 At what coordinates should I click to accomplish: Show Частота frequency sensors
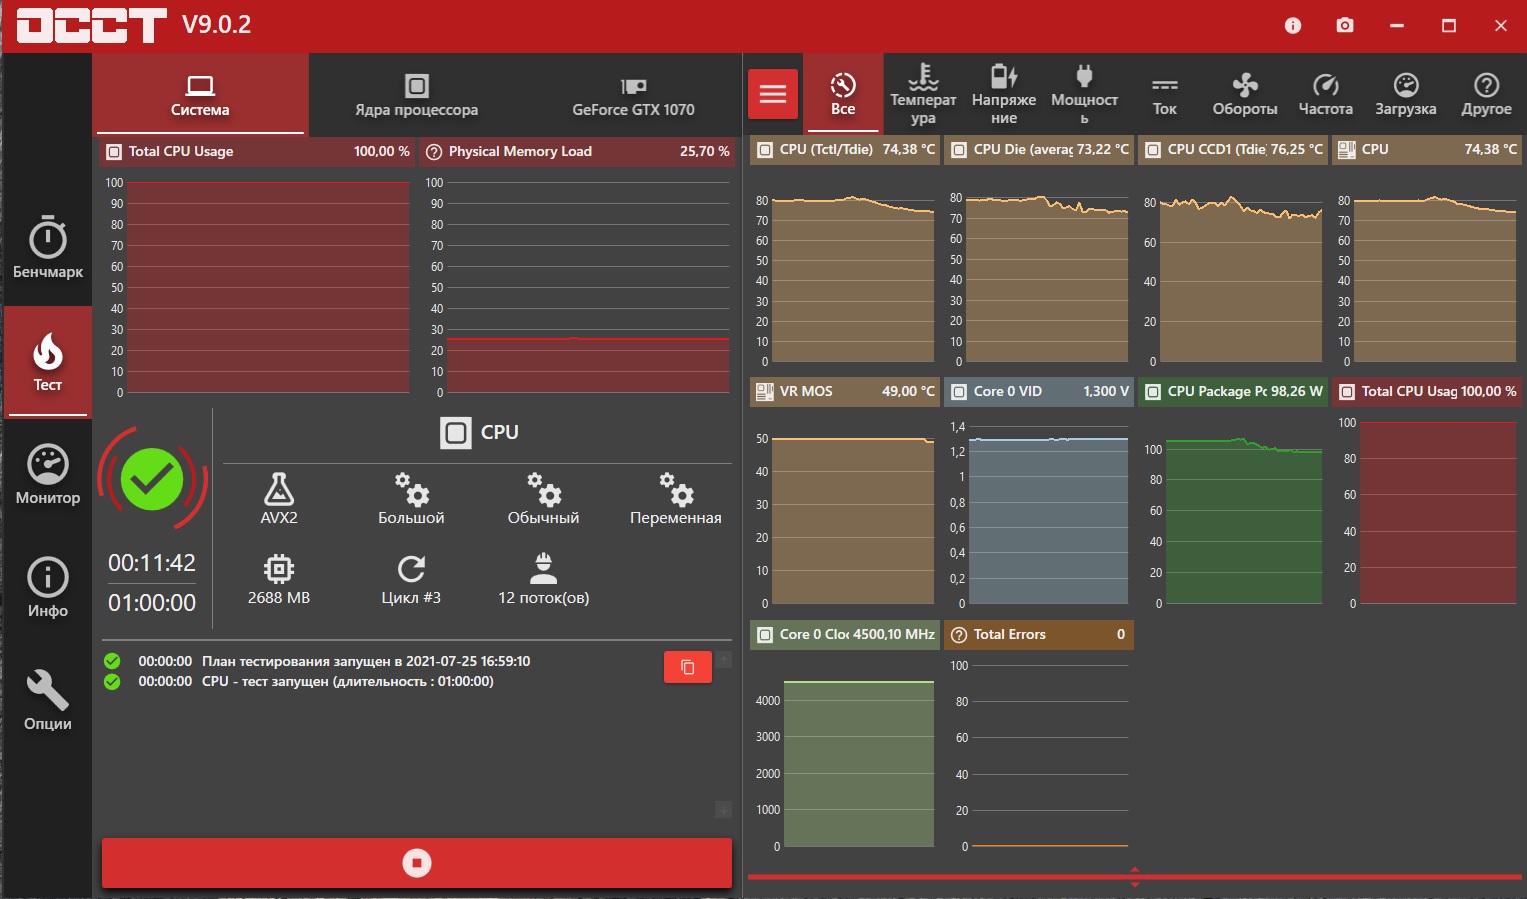(1325, 95)
